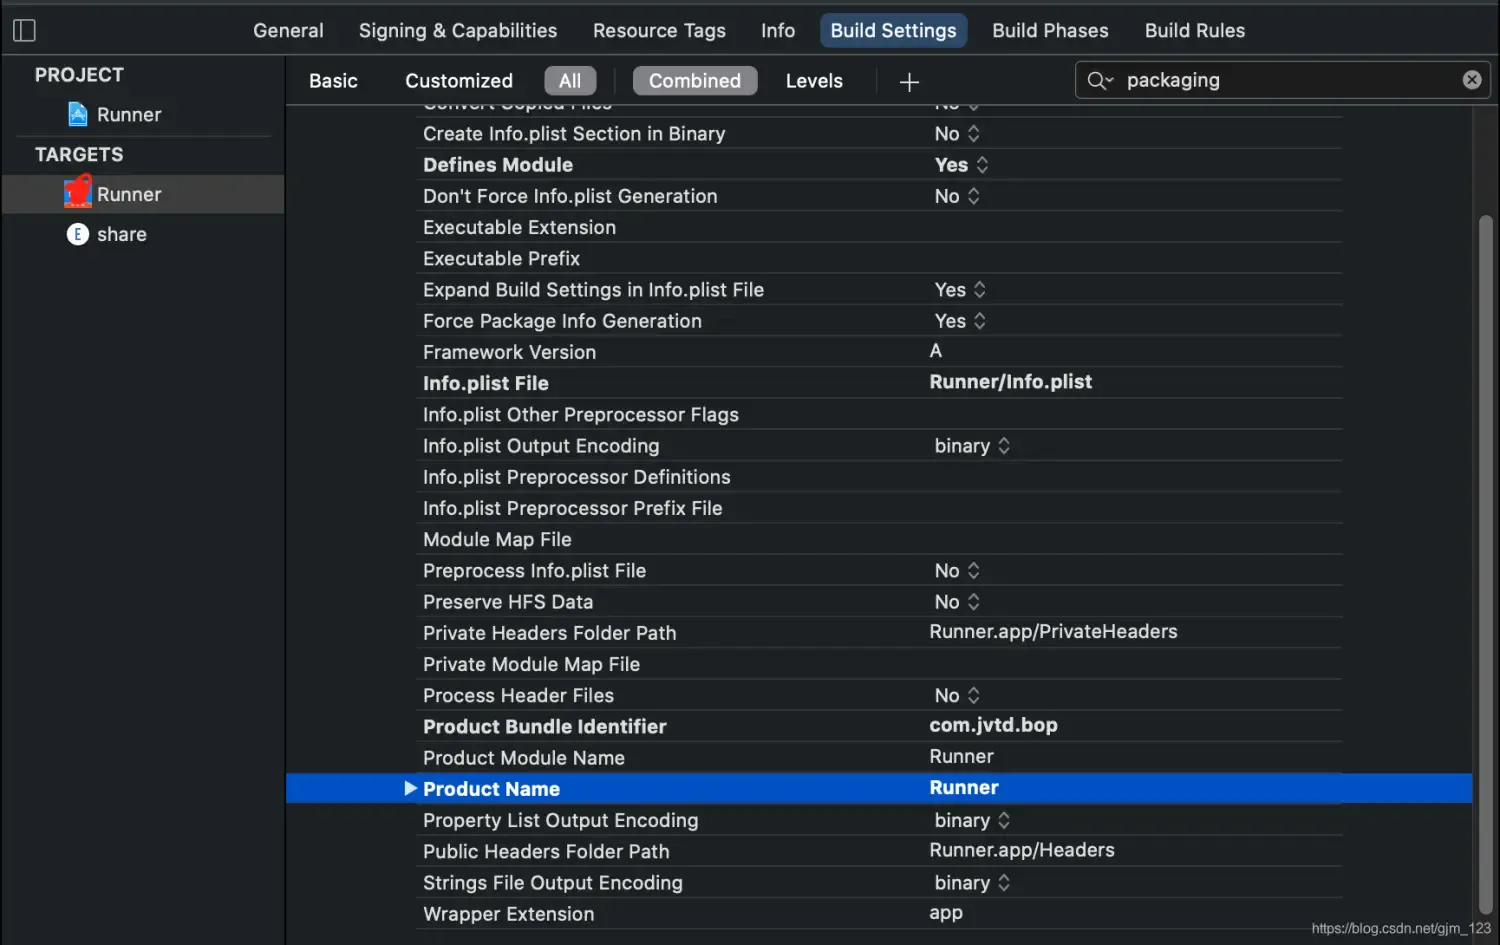This screenshot has height=945, width=1500.
Task: Click the Runner project blueprint icon
Action: [x=78, y=115]
